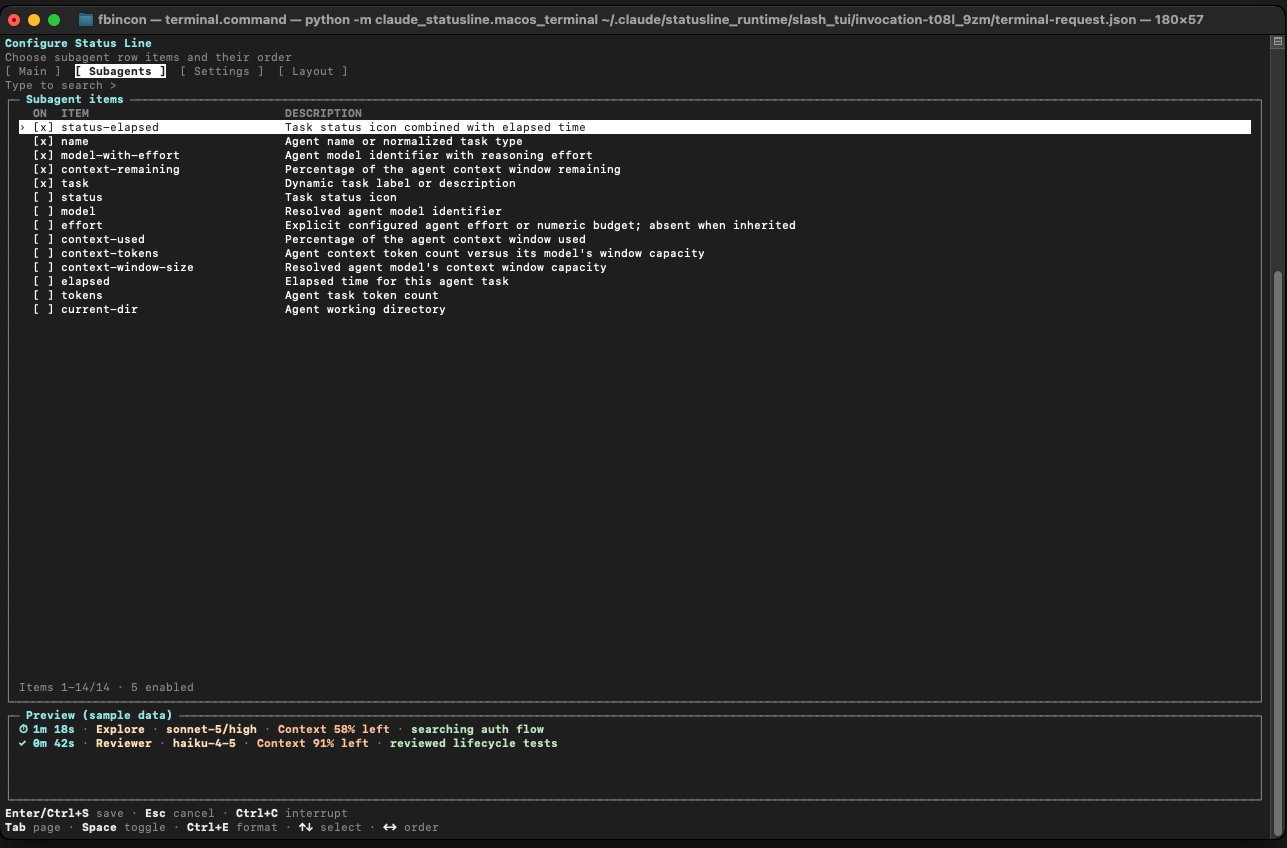This screenshot has height=848, width=1287.
Task: Enable the context-window-size checkbox
Action: coord(44,268)
